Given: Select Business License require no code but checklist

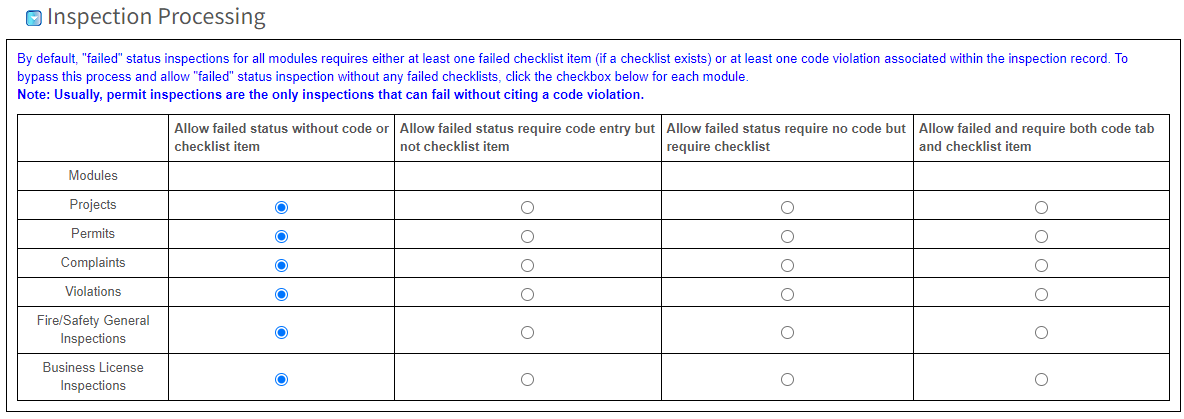Looking at the screenshot, I should pyautogui.click(x=787, y=379).
